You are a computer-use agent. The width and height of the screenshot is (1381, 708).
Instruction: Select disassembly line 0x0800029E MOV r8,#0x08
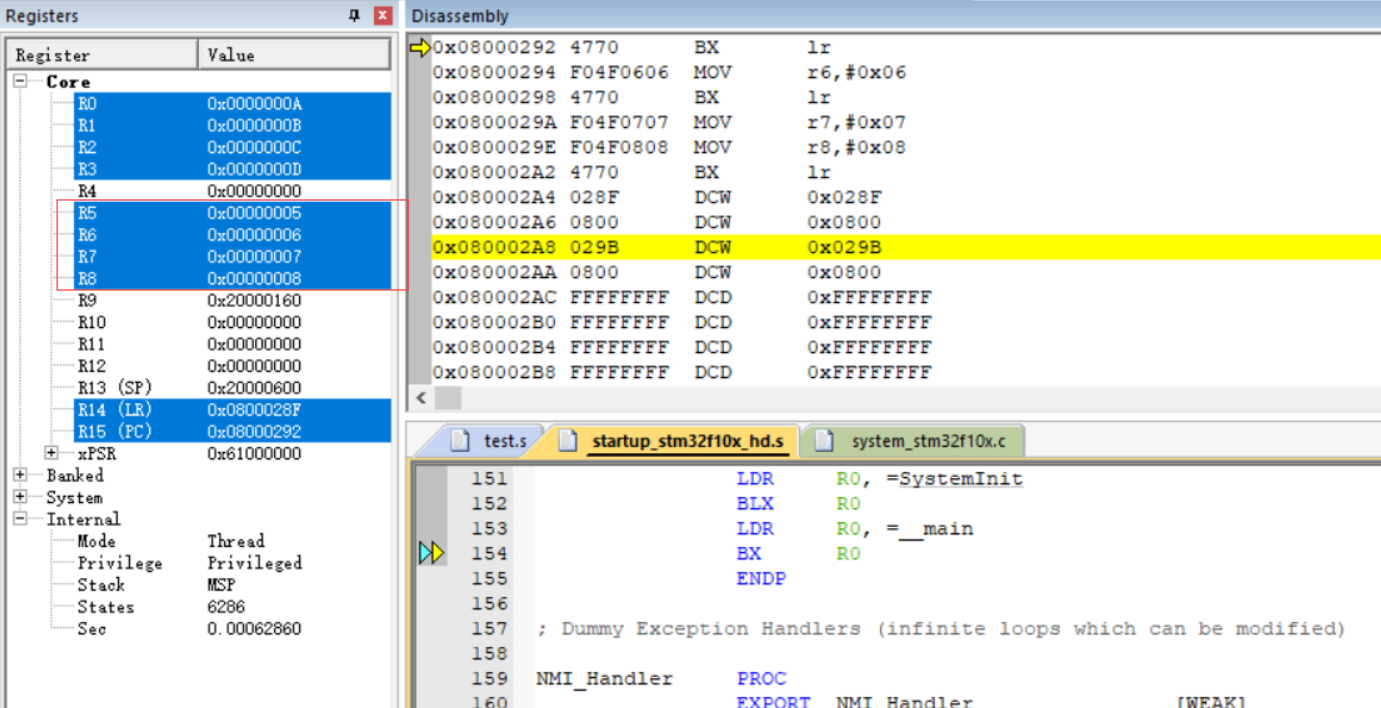point(906,147)
